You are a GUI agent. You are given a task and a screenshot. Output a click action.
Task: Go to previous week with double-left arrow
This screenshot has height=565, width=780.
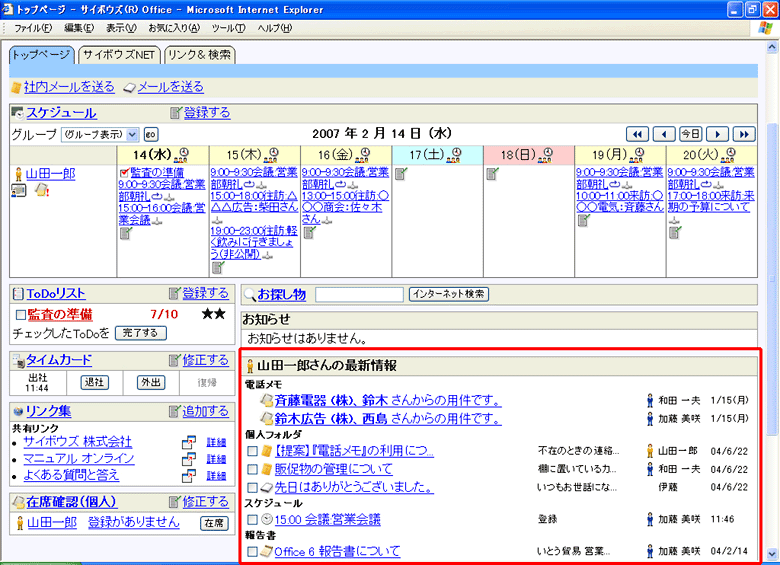637,134
